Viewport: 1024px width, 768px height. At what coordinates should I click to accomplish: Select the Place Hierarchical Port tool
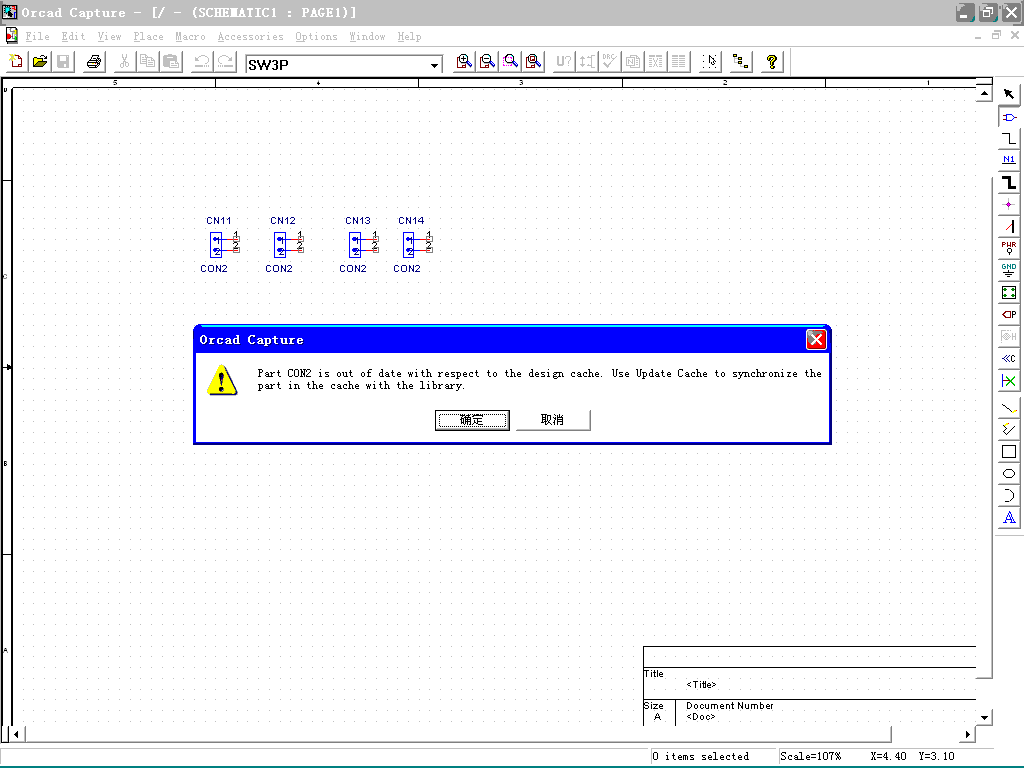1009,315
